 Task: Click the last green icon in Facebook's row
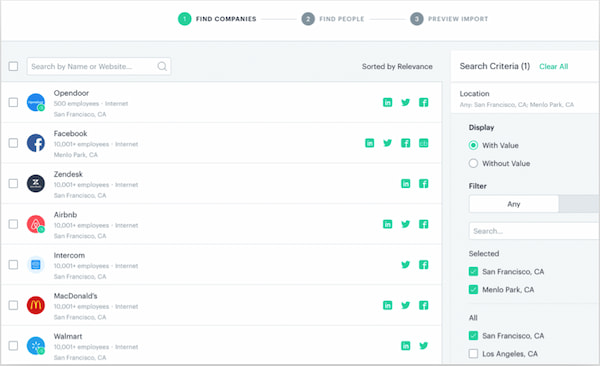coord(423,143)
